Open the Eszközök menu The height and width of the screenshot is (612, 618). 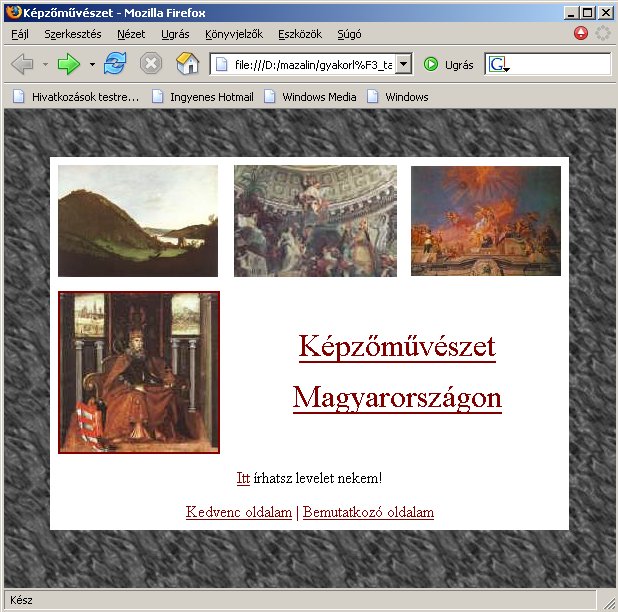pyautogui.click(x=300, y=34)
